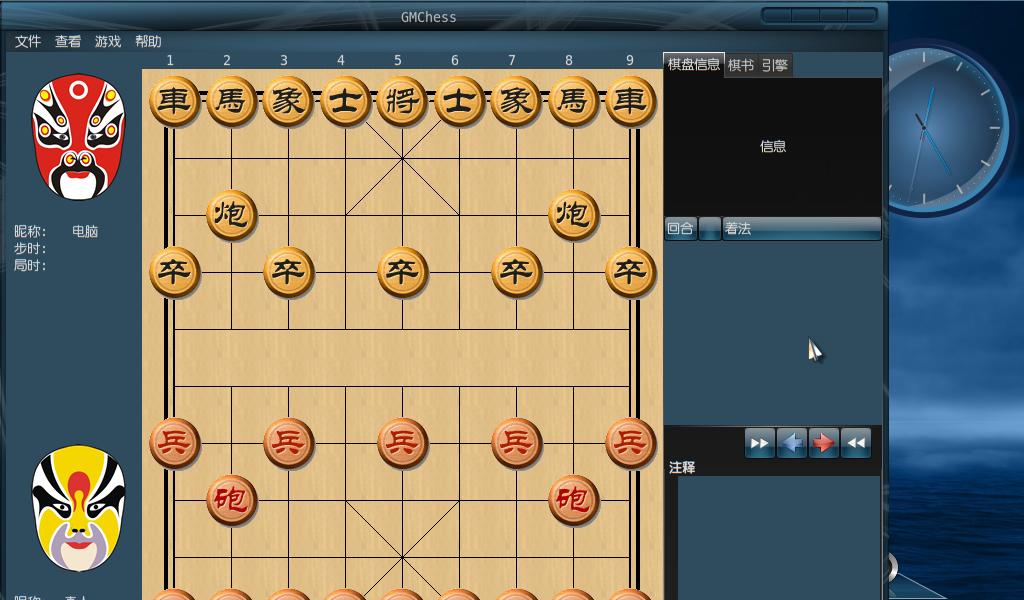This screenshot has height=600, width=1024.
Task: Select the black 士 in column 4
Action: (x=345, y=101)
